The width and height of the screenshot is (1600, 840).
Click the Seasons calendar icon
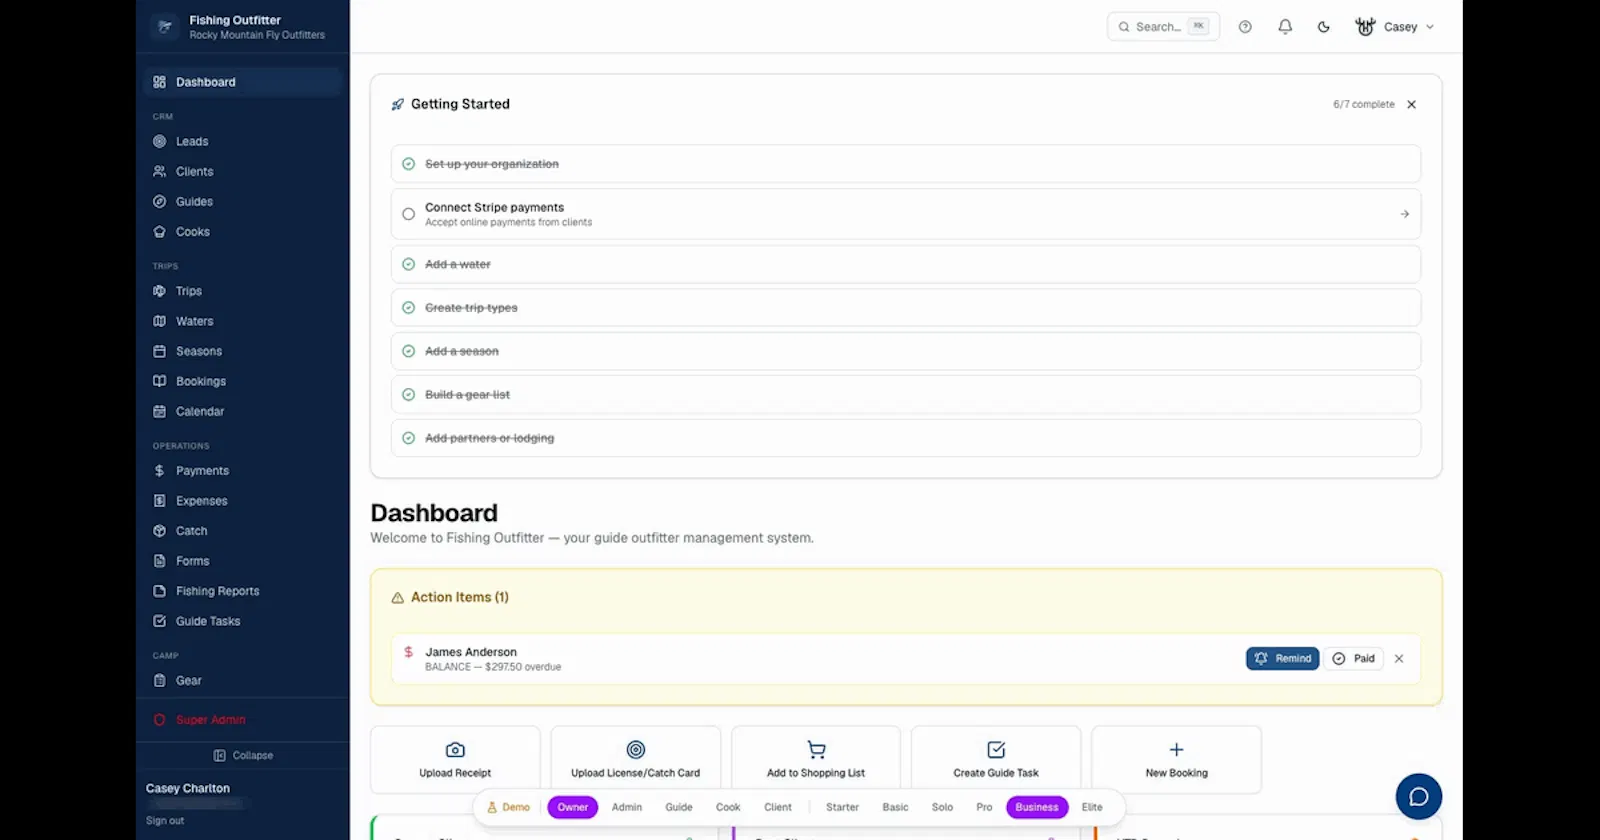[159, 351]
